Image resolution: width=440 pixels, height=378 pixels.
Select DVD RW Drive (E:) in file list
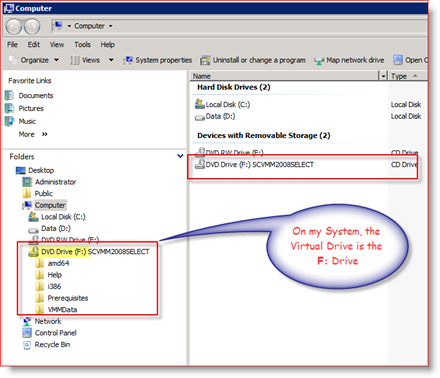[x=234, y=152]
